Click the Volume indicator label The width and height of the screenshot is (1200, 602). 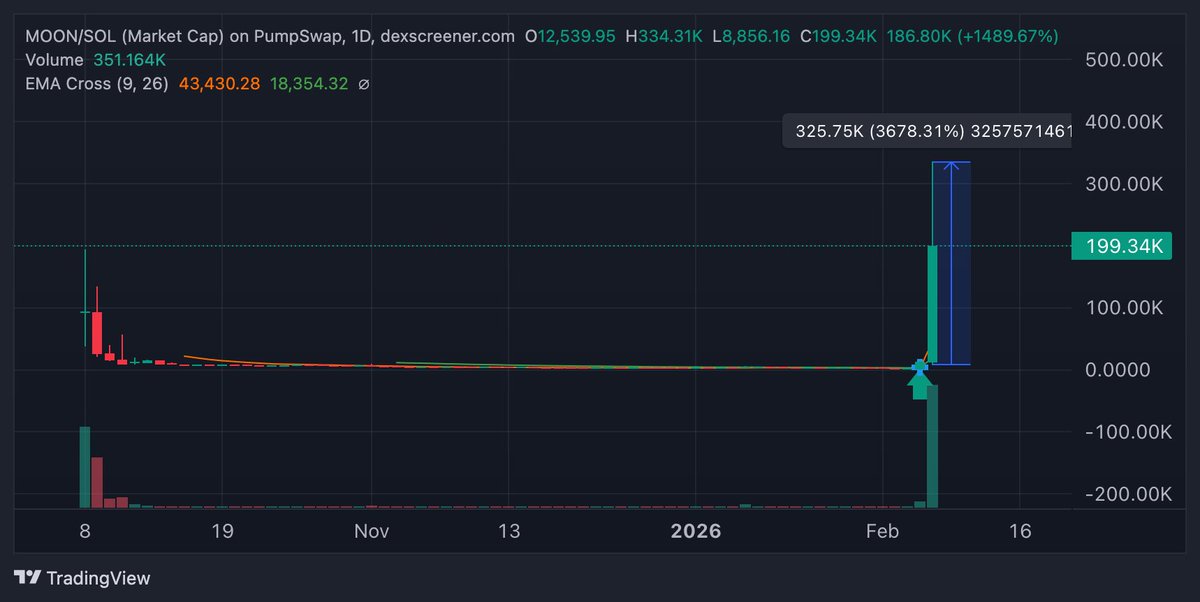pos(54,60)
